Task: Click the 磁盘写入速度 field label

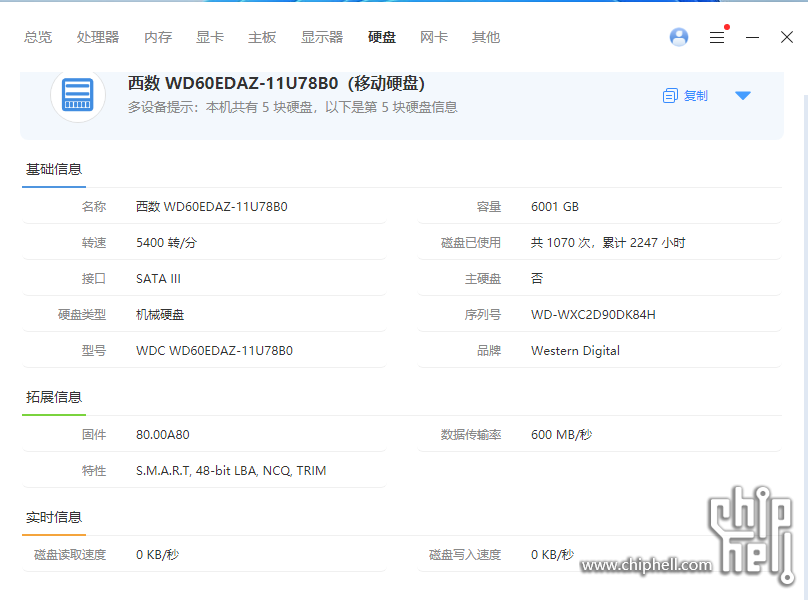Action: pyautogui.click(x=465, y=555)
